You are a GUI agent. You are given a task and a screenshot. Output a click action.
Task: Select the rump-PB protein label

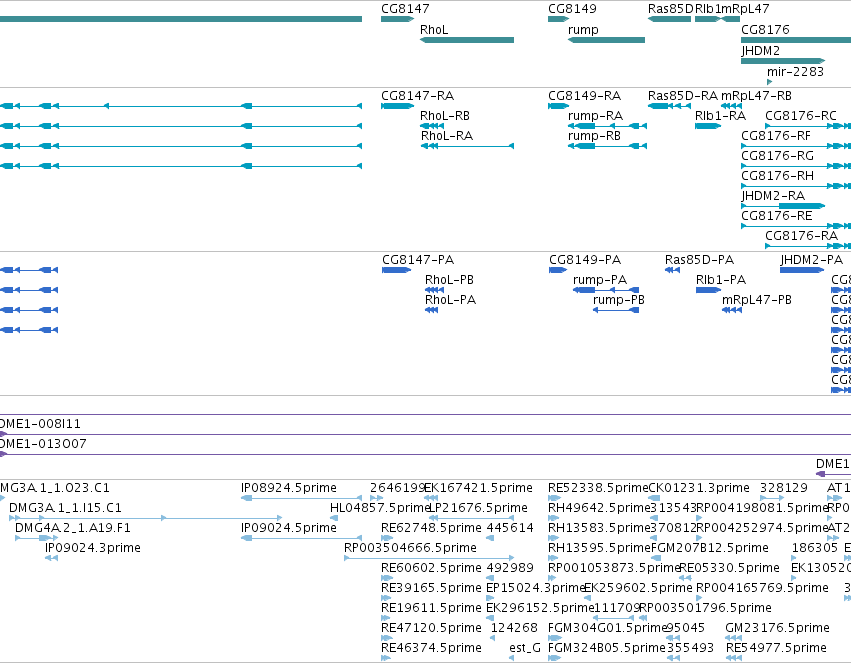click(x=619, y=300)
